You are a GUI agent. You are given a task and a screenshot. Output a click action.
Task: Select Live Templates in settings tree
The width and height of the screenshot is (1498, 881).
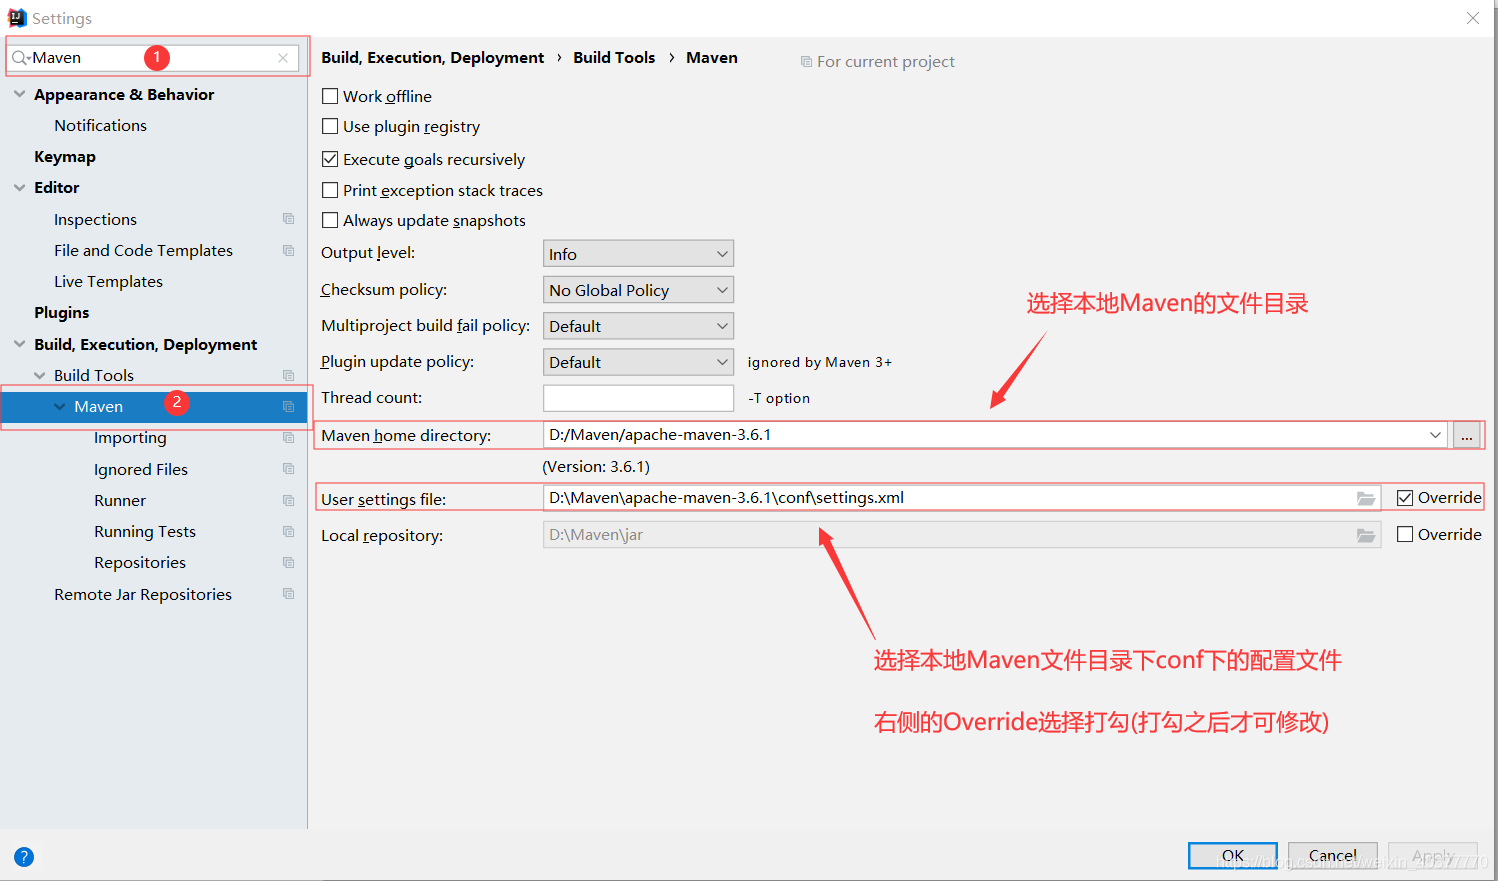click(108, 281)
